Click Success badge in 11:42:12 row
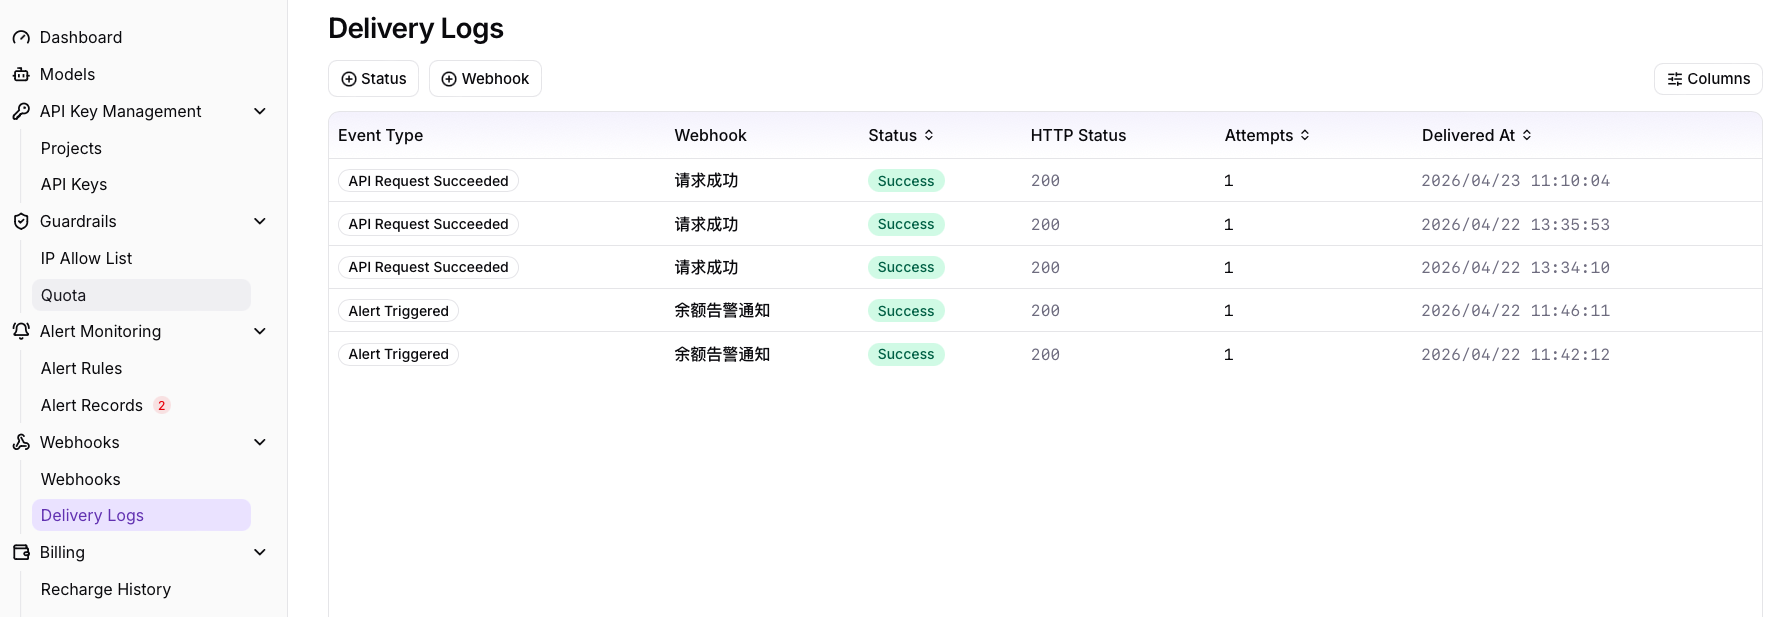Viewport: 1791px width, 617px height. tap(906, 354)
